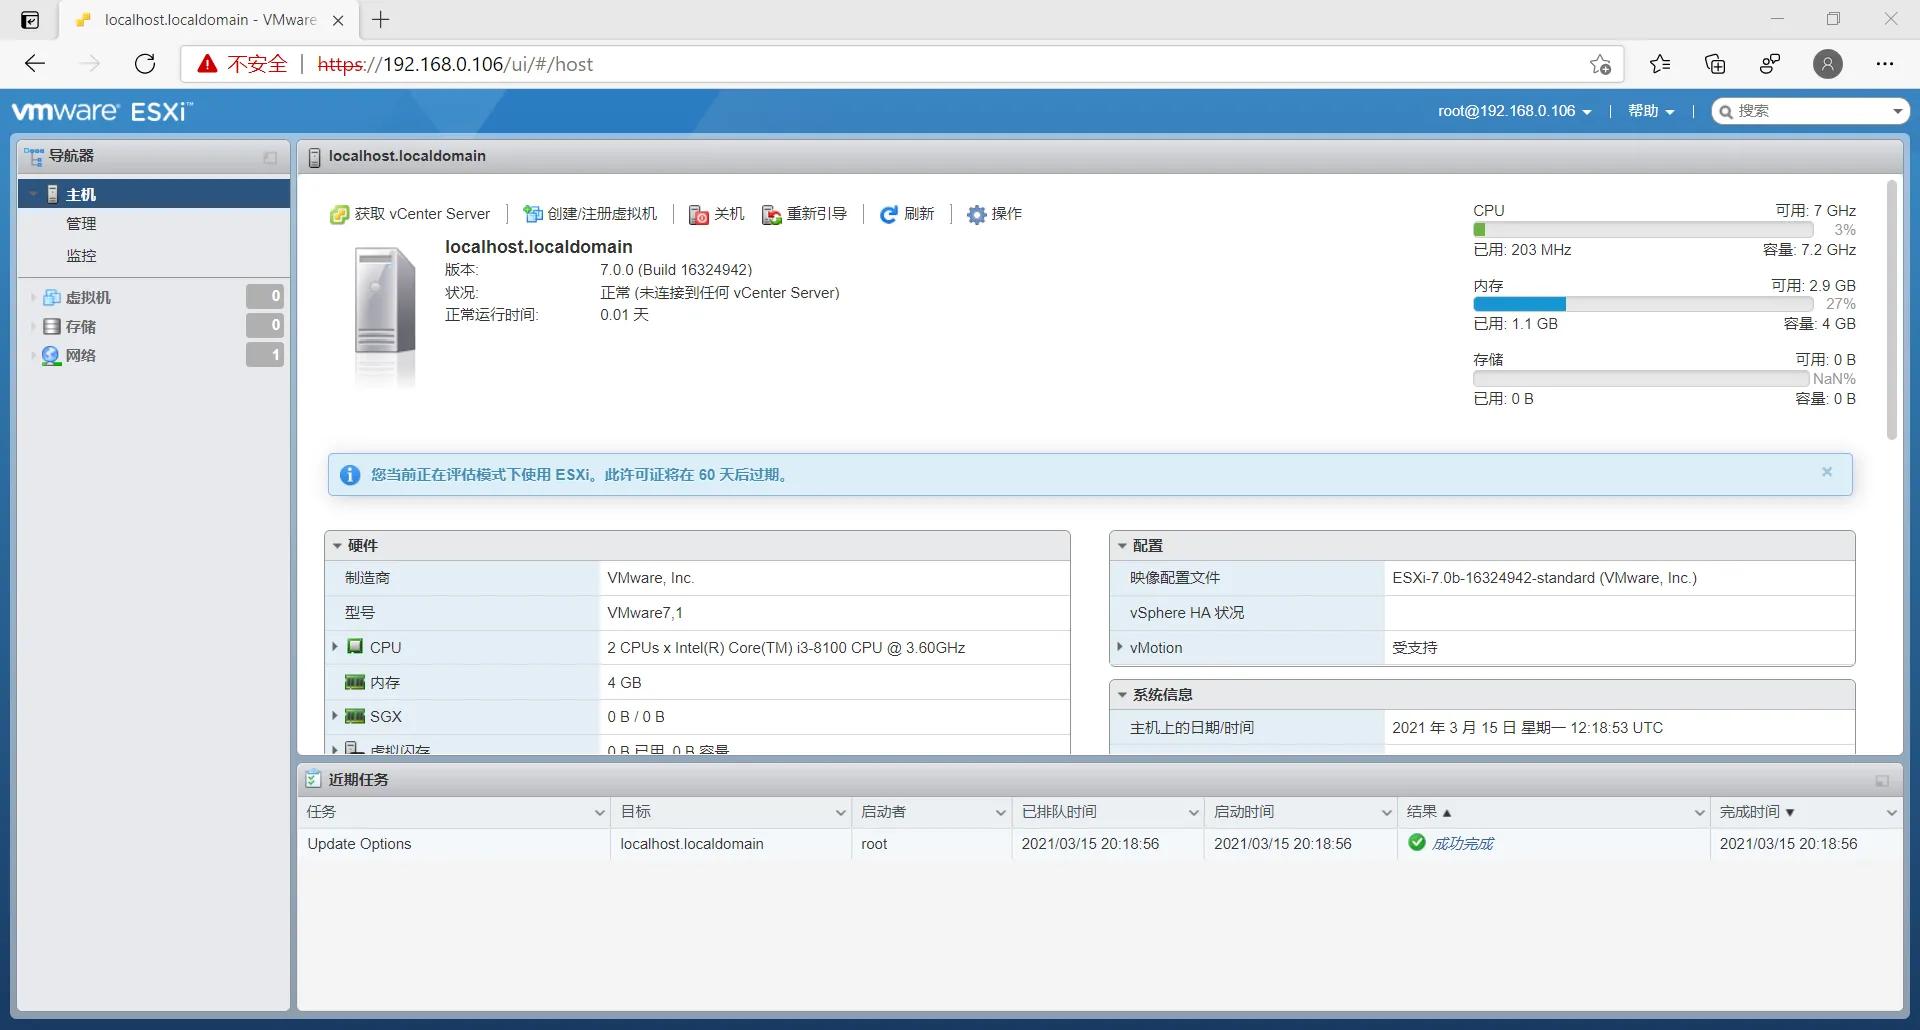Click the CPU usage bar
Viewport: 1920px width, 1030px height.
pyautogui.click(x=1644, y=230)
